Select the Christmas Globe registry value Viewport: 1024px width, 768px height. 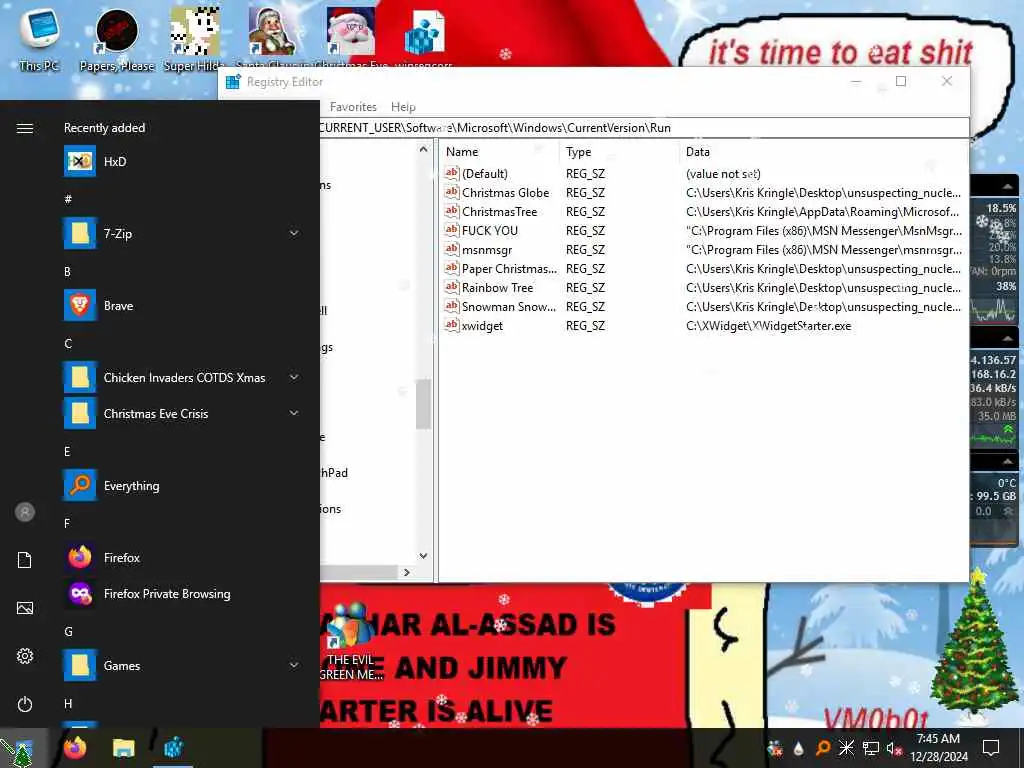[x=505, y=193]
